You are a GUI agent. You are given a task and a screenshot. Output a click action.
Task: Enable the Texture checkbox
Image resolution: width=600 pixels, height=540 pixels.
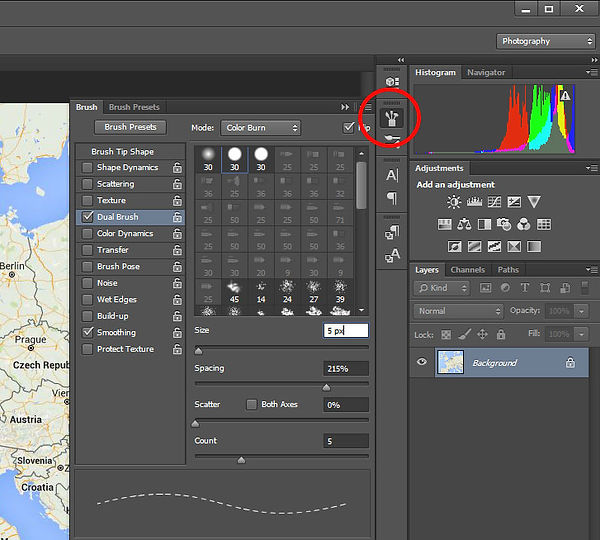[88, 201]
